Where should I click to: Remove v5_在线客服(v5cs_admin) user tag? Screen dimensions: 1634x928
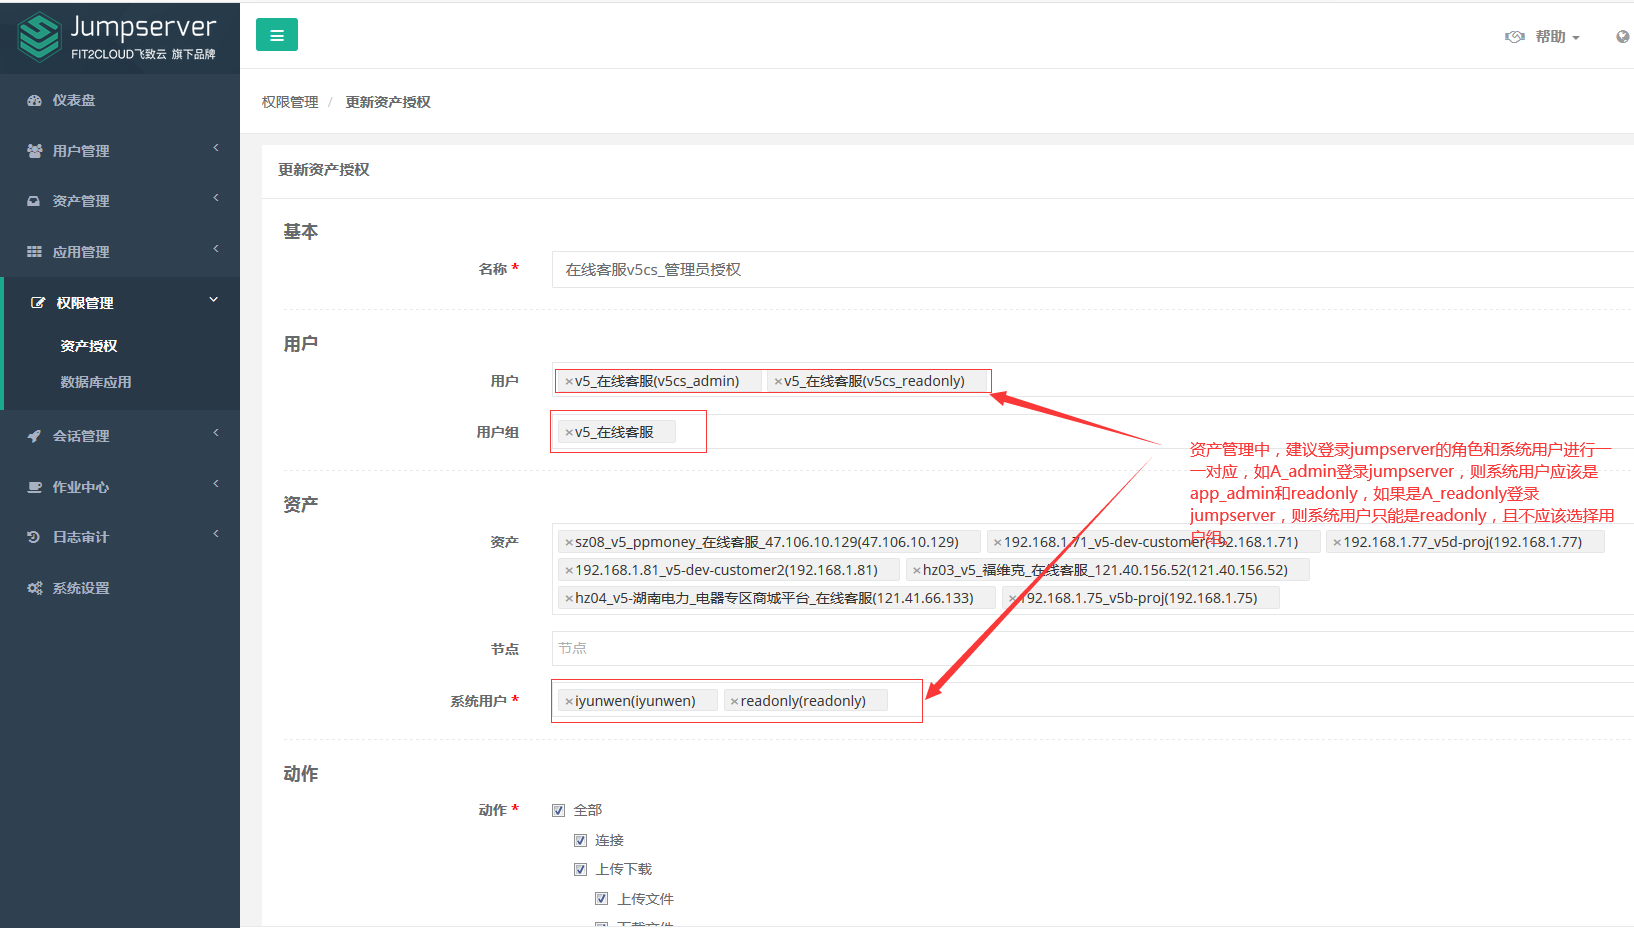click(x=569, y=381)
